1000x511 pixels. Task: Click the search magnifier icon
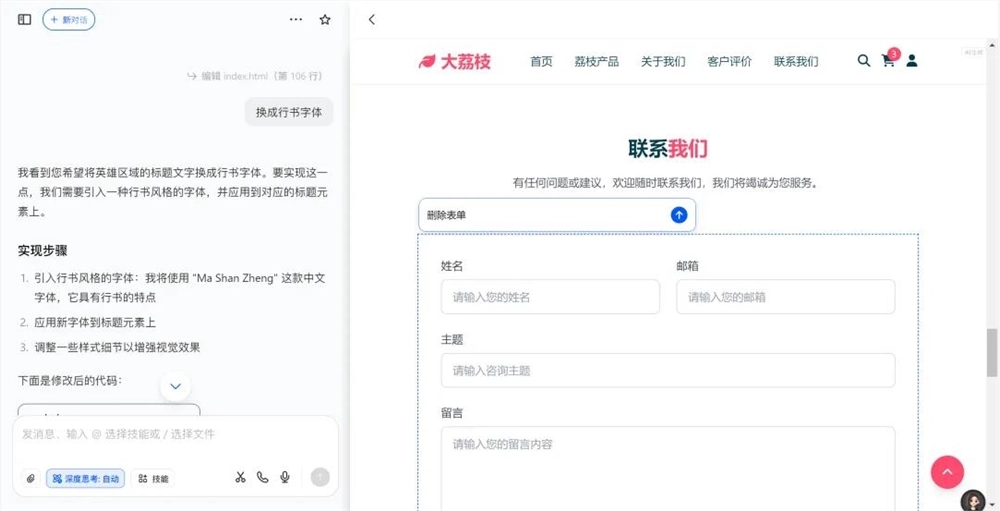click(864, 61)
